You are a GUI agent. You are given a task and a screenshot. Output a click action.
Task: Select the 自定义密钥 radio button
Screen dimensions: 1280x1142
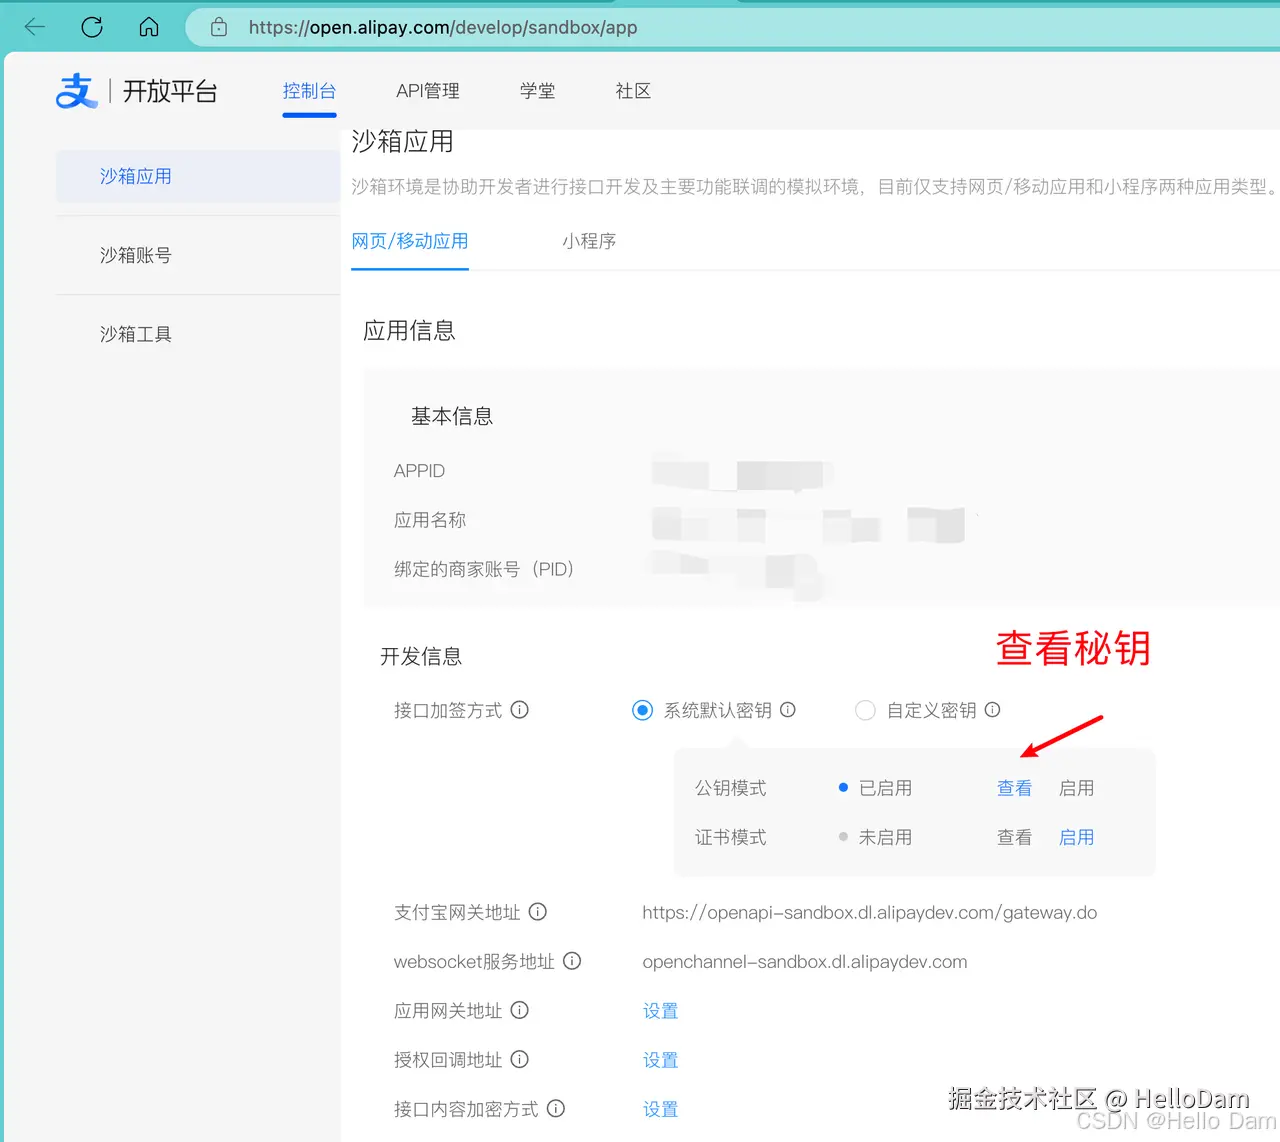(865, 710)
